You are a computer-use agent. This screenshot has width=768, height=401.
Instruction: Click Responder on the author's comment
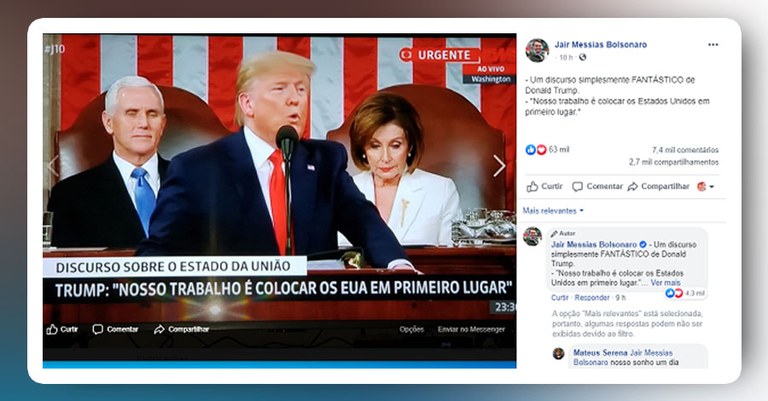592,298
